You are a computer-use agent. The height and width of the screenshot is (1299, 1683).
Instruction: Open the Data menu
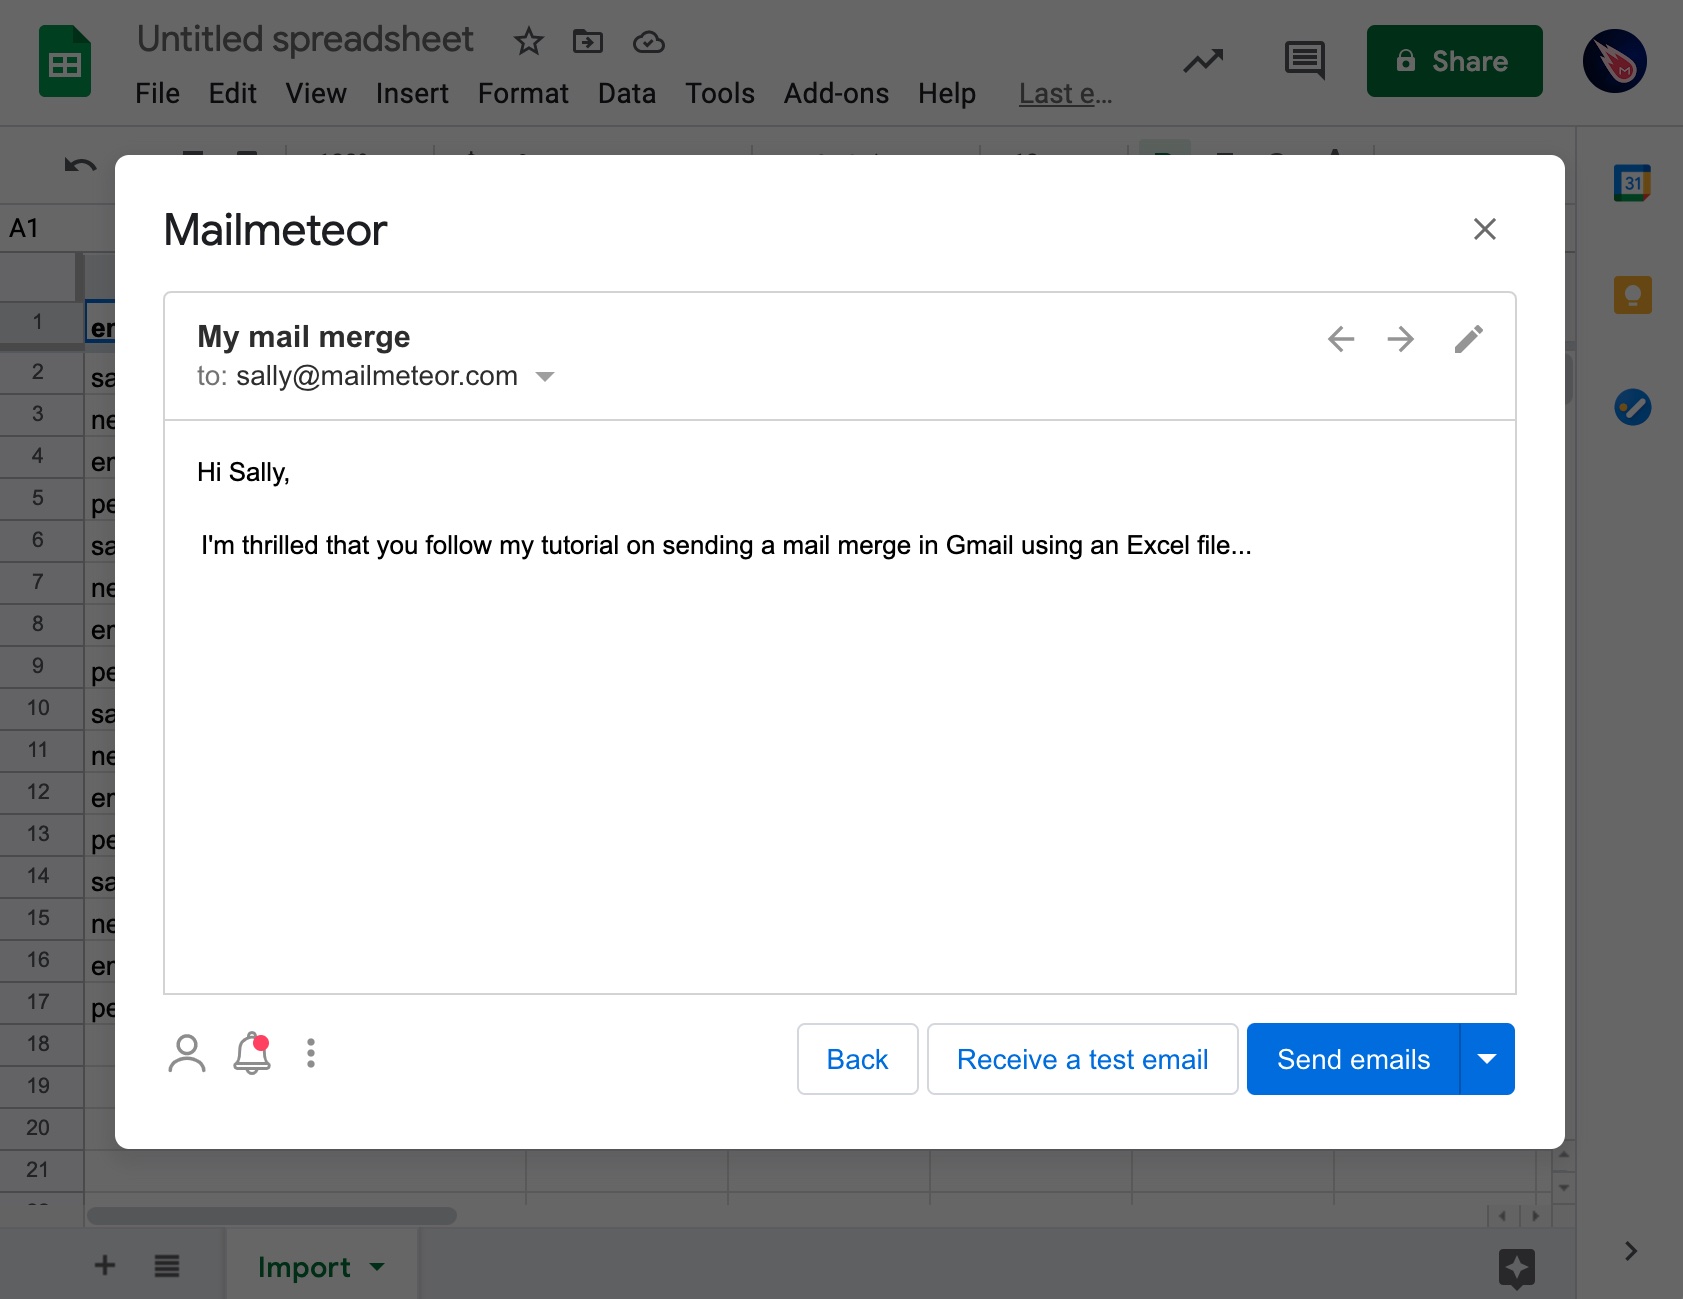tap(627, 94)
